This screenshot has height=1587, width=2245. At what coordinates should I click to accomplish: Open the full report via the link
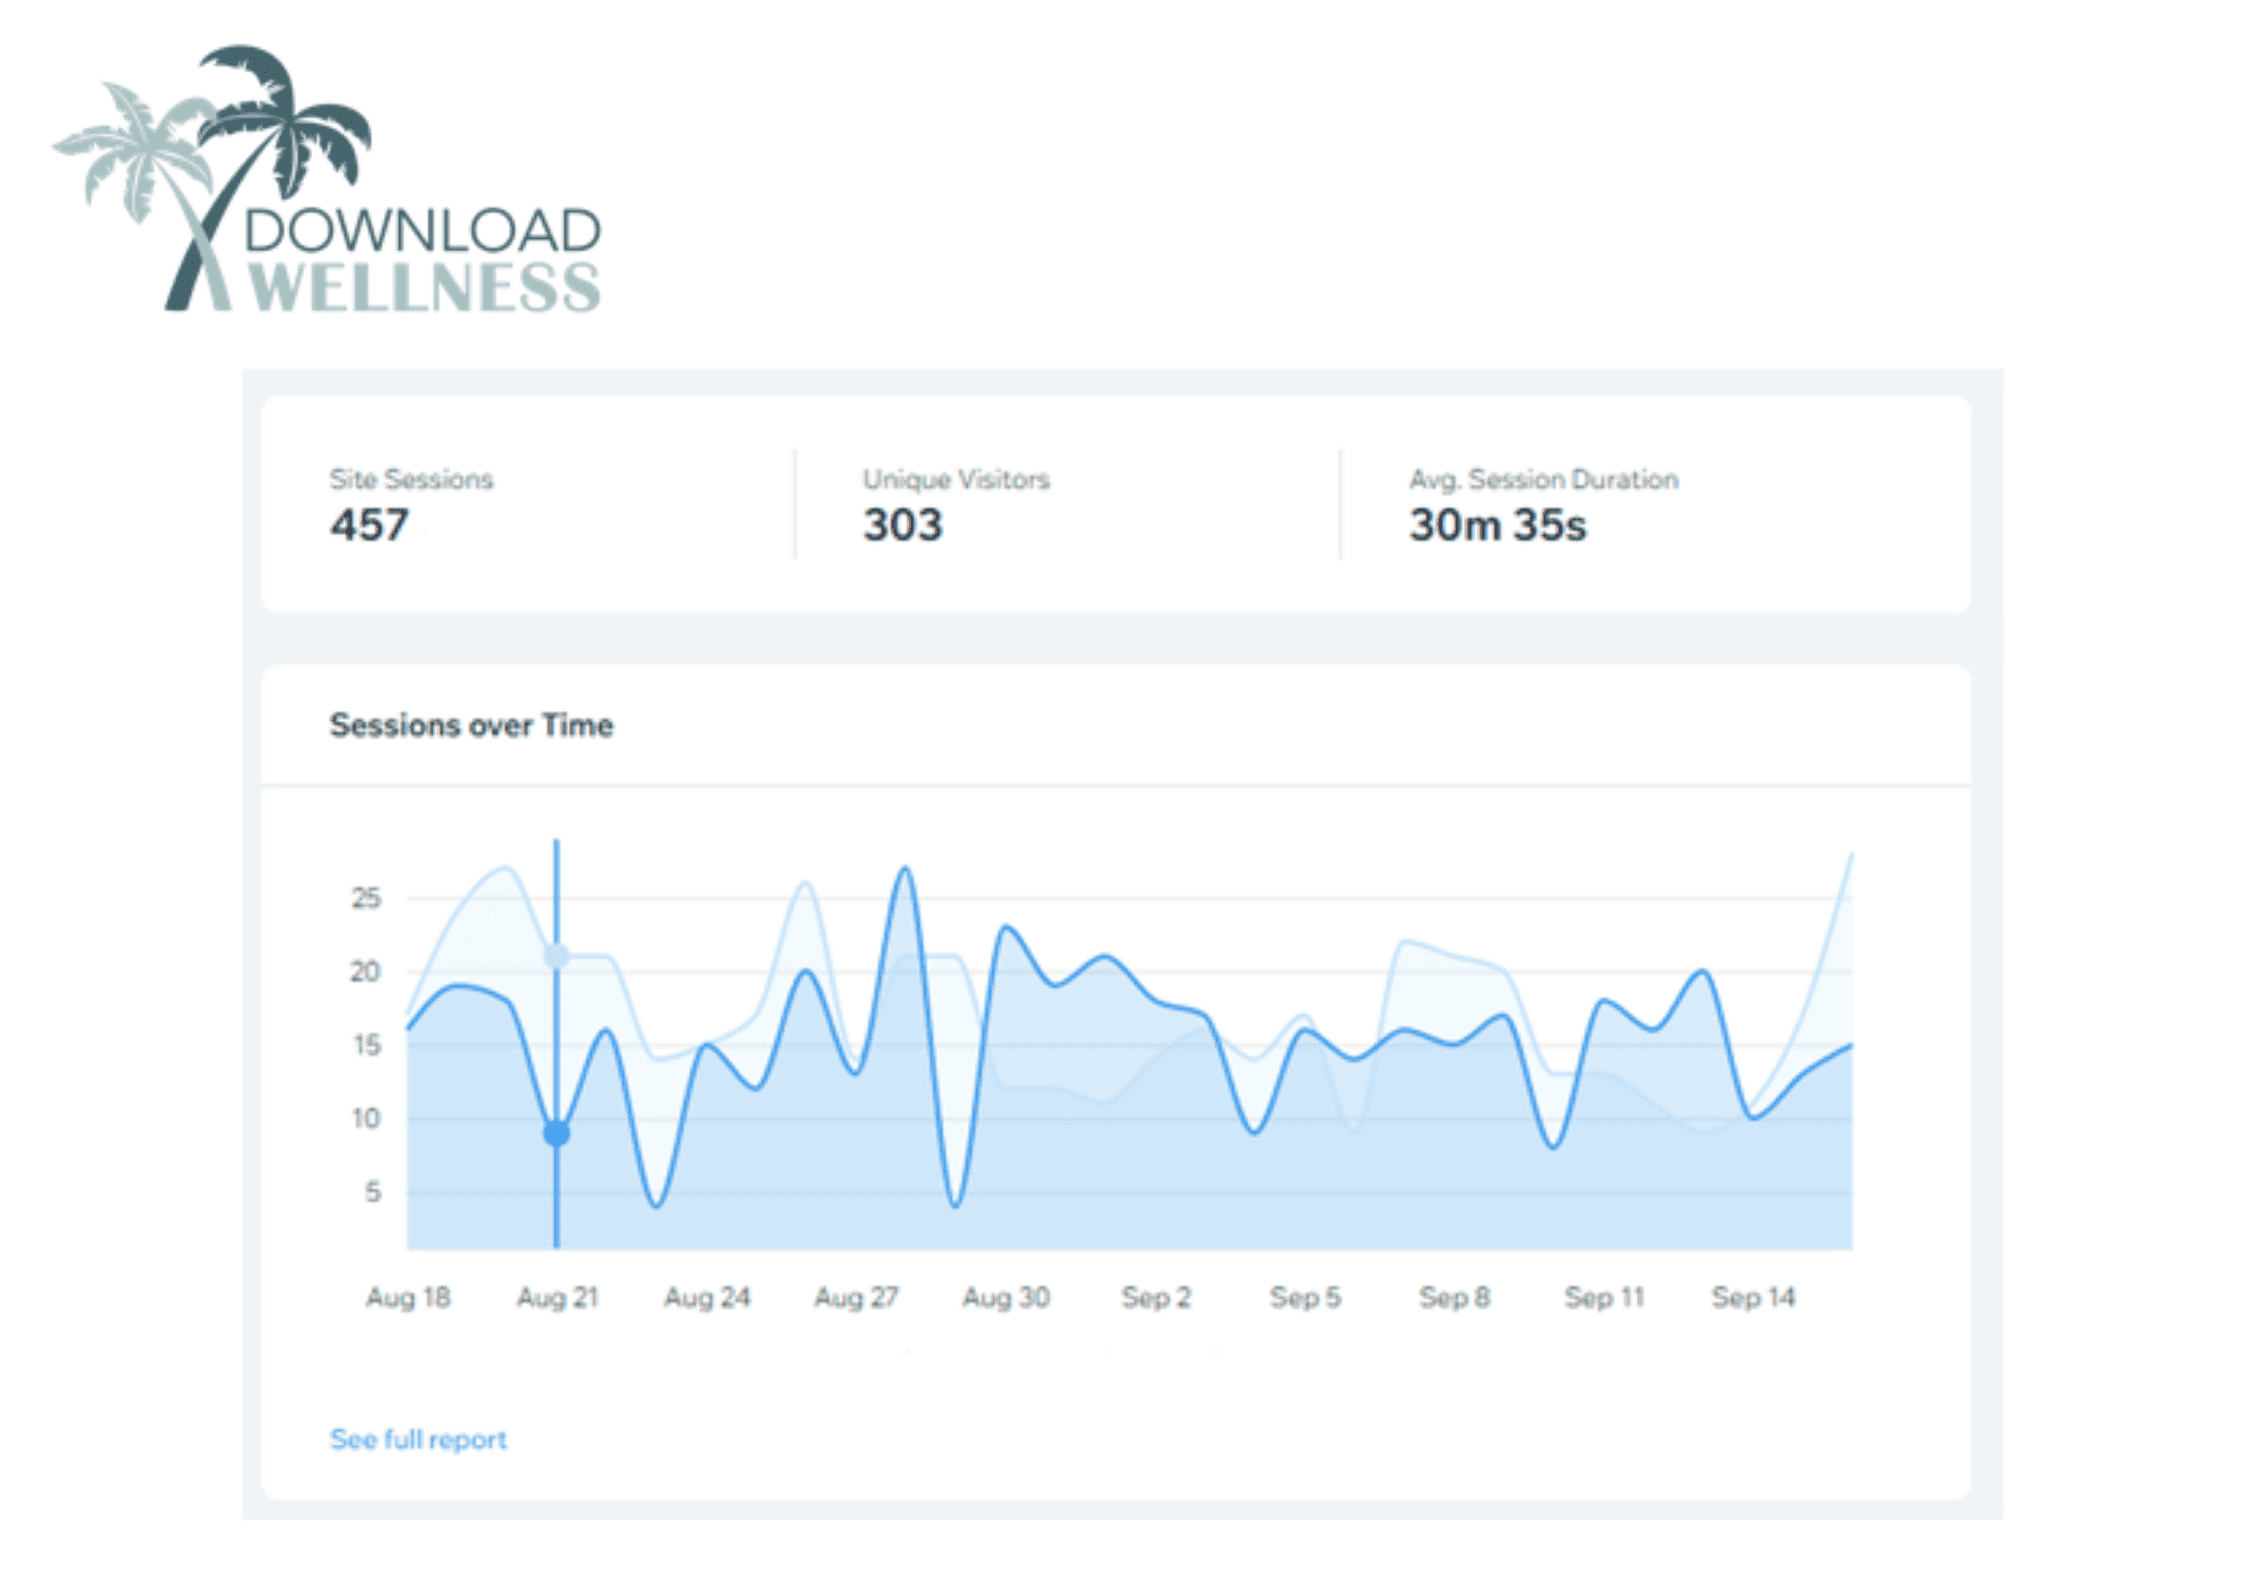[x=419, y=1438]
